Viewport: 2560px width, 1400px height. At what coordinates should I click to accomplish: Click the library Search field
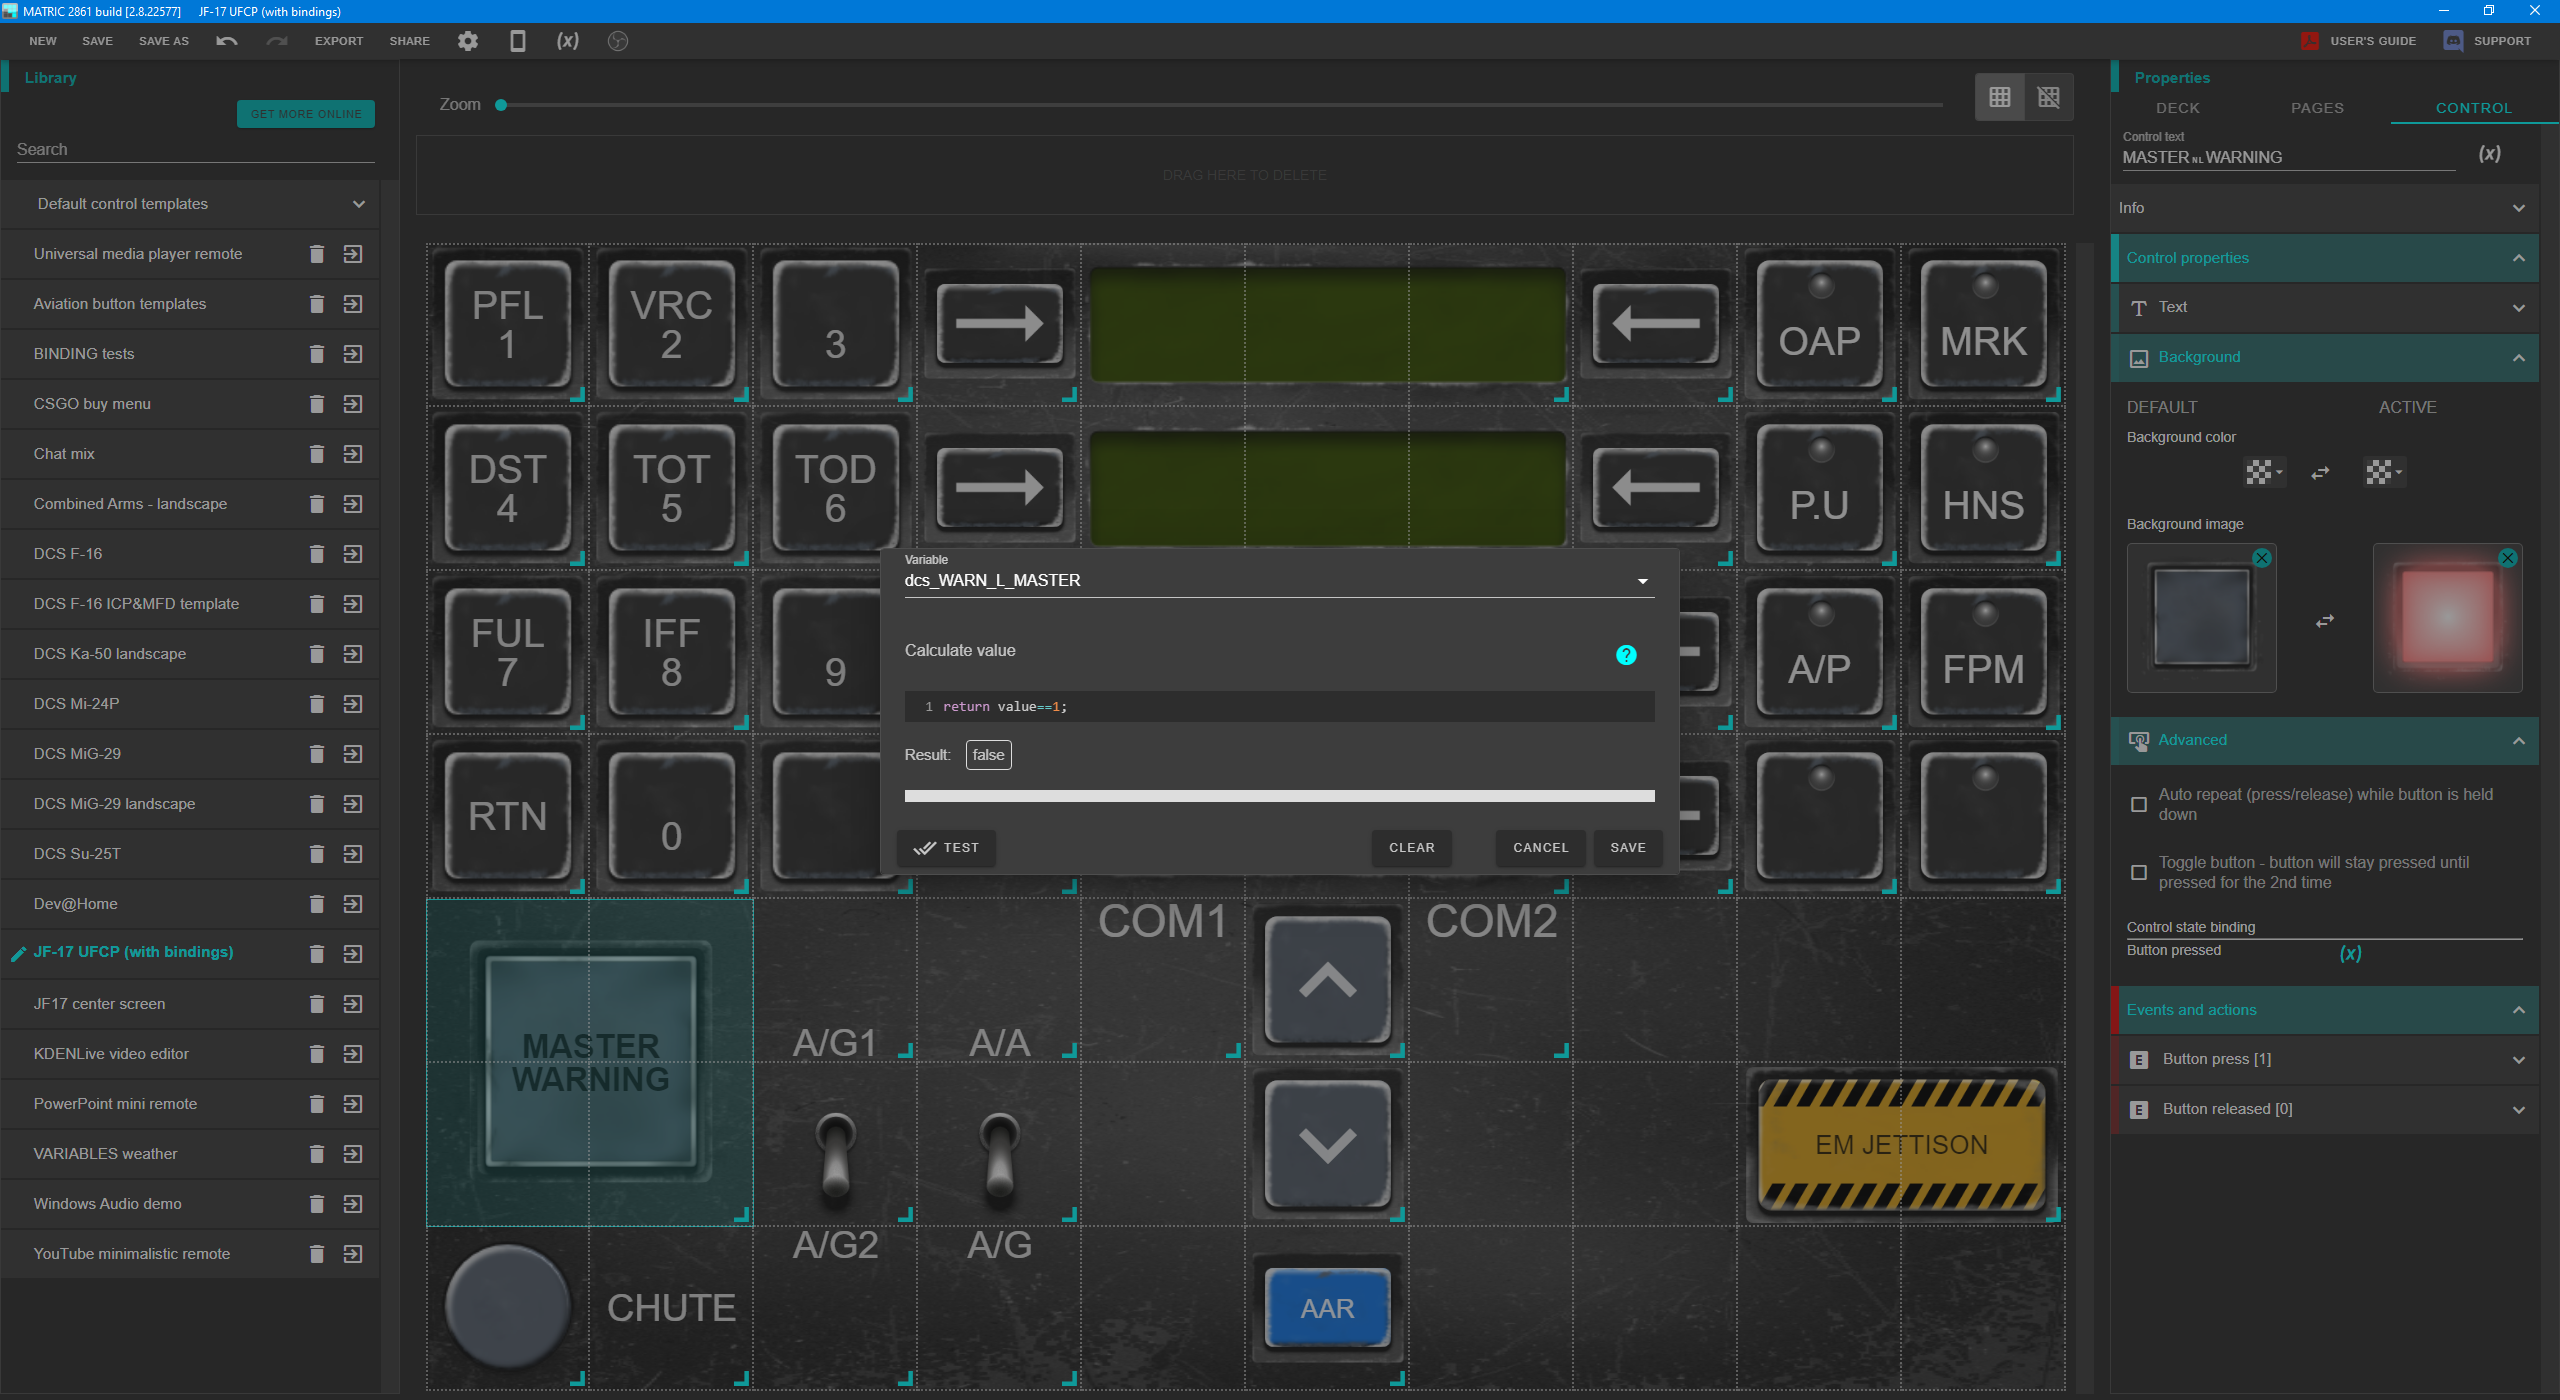(x=196, y=150)
